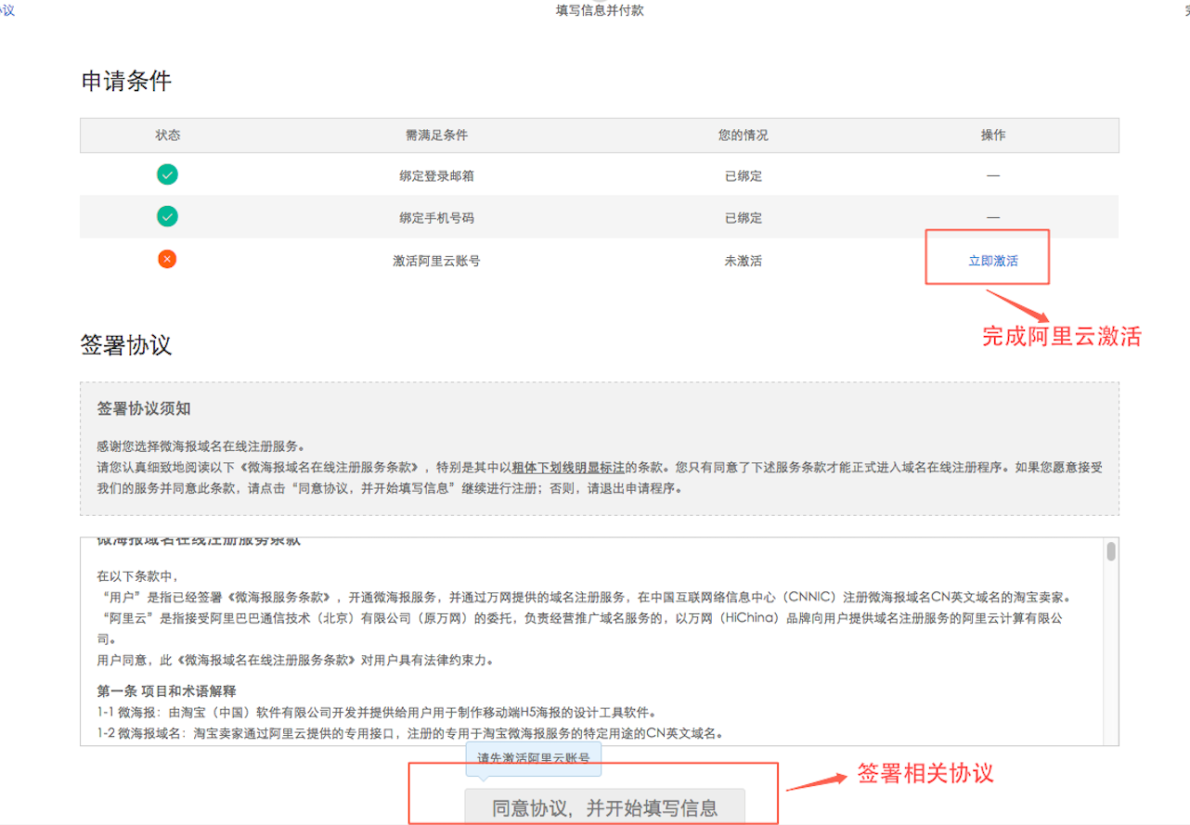Click the dash in the 绑定手机号码 operation column

992,216
